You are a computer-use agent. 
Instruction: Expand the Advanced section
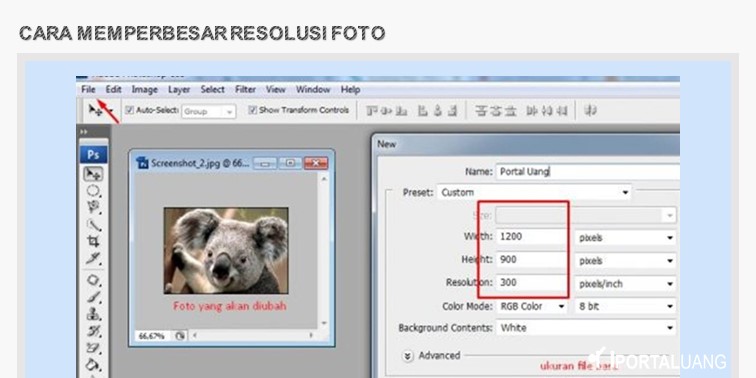point(408,356)
